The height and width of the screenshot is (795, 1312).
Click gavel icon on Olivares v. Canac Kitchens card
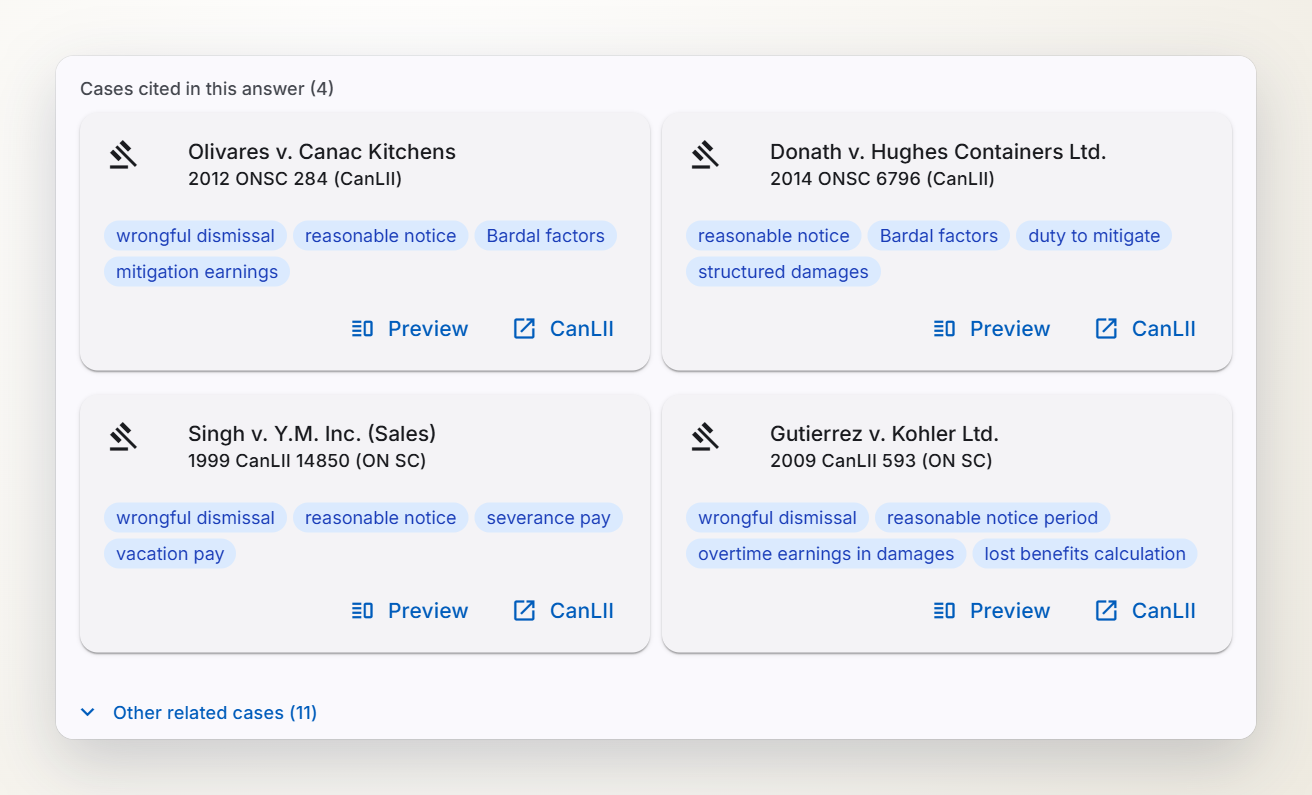(123, 155)
